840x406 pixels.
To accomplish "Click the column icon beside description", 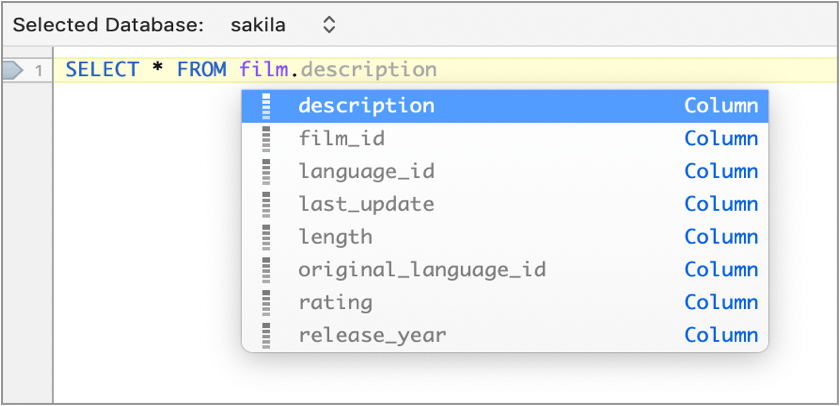I will point(266,106).
